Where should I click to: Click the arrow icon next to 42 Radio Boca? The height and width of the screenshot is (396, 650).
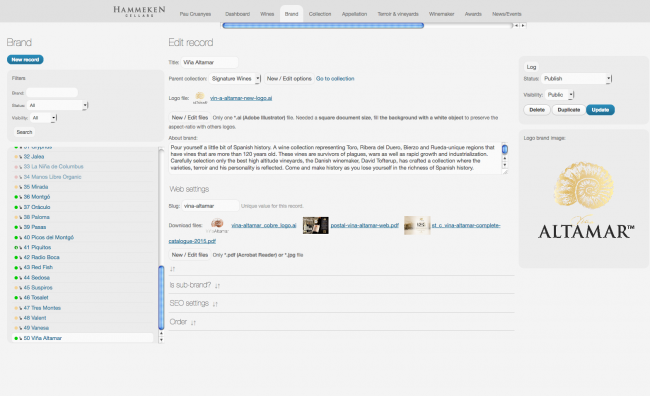[x=20, y=258]
